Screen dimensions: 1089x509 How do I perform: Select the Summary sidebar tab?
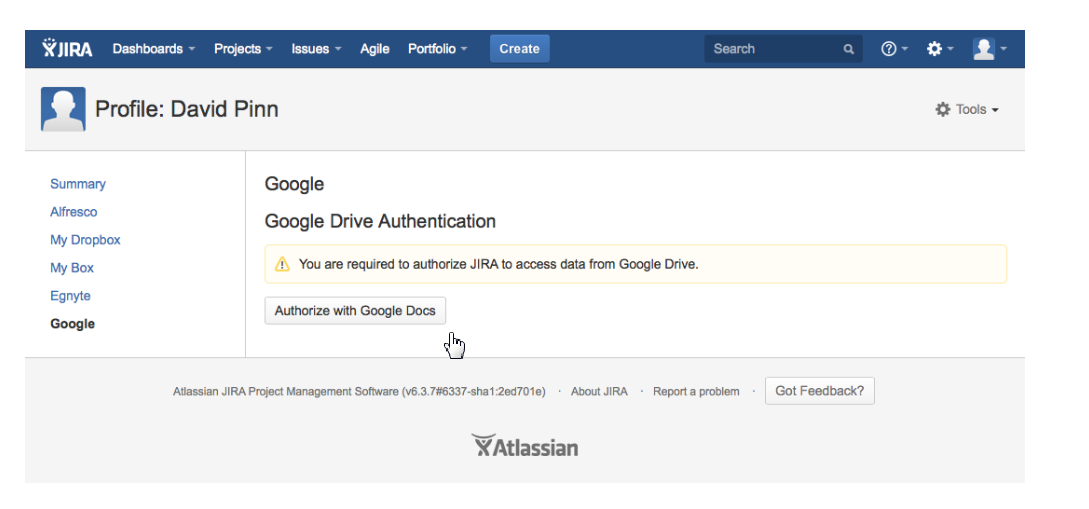pos(78,184)
